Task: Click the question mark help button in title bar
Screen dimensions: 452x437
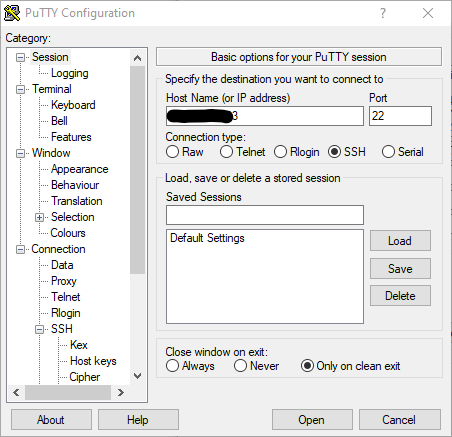Action: coord(383,13)
